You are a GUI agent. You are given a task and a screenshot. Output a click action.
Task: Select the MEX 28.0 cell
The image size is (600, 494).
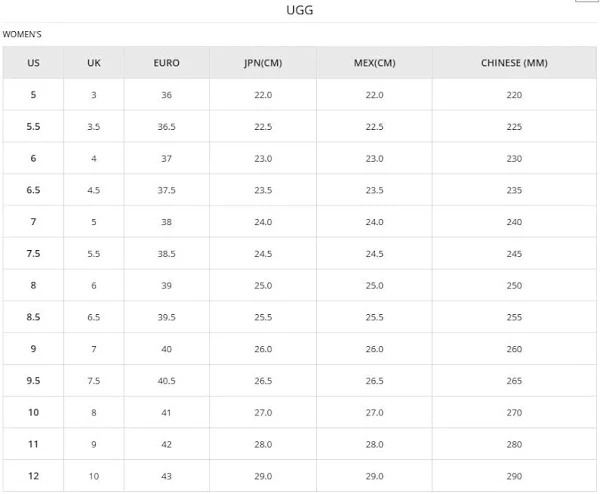coord(374,444)
